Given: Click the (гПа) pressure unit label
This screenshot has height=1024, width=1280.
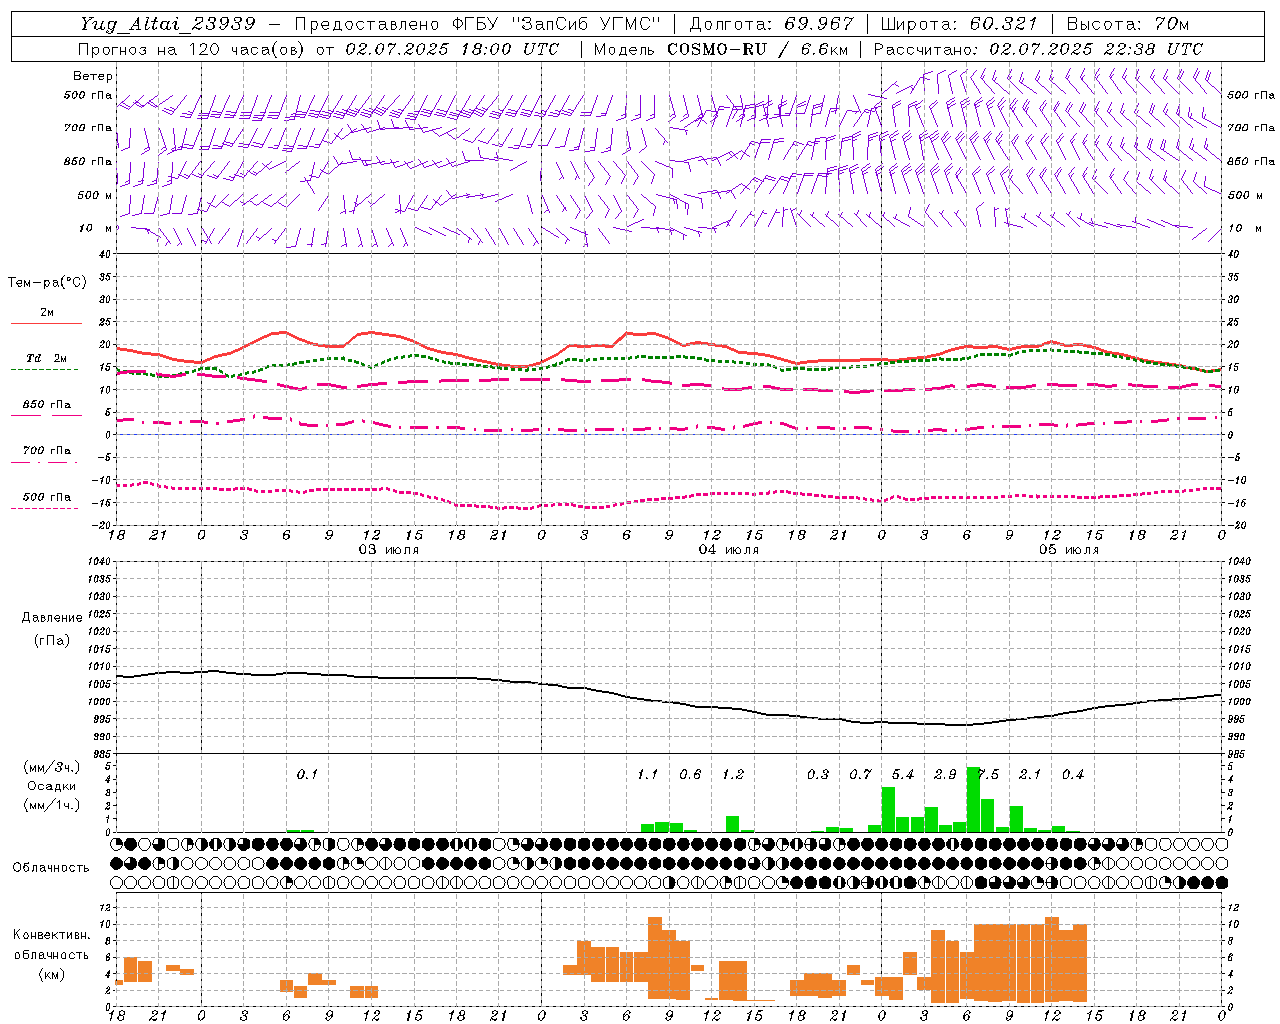Looking at the screenshot, I should 52,640.
